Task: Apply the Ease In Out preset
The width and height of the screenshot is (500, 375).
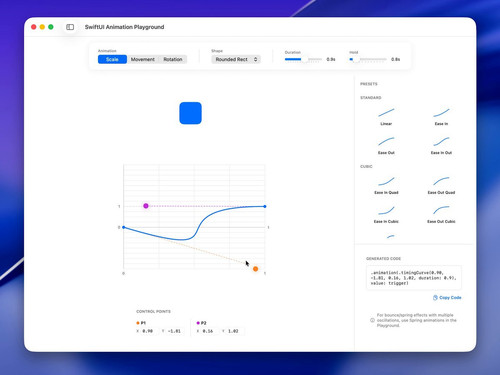Action: pos(441,145)
